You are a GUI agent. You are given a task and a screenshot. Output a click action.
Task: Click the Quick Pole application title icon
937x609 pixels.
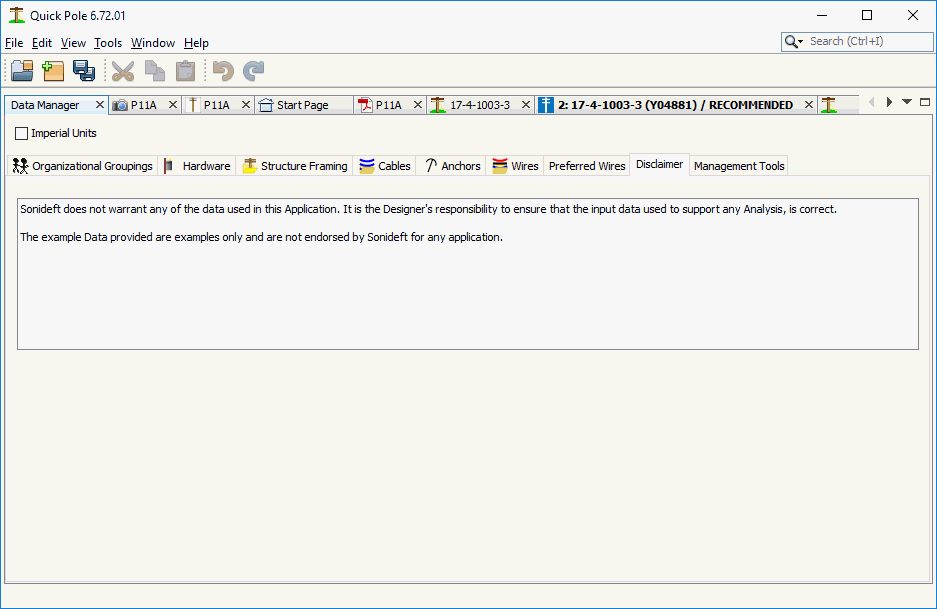[17, 16]
